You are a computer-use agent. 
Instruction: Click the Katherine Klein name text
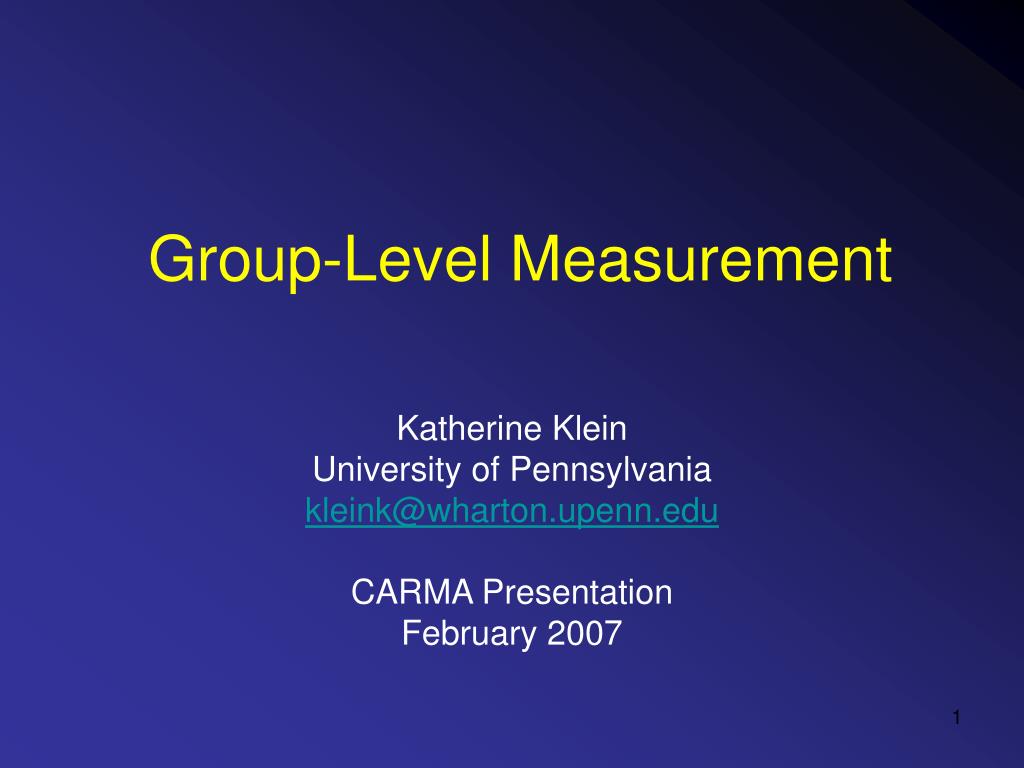click(x=511, y=429)
